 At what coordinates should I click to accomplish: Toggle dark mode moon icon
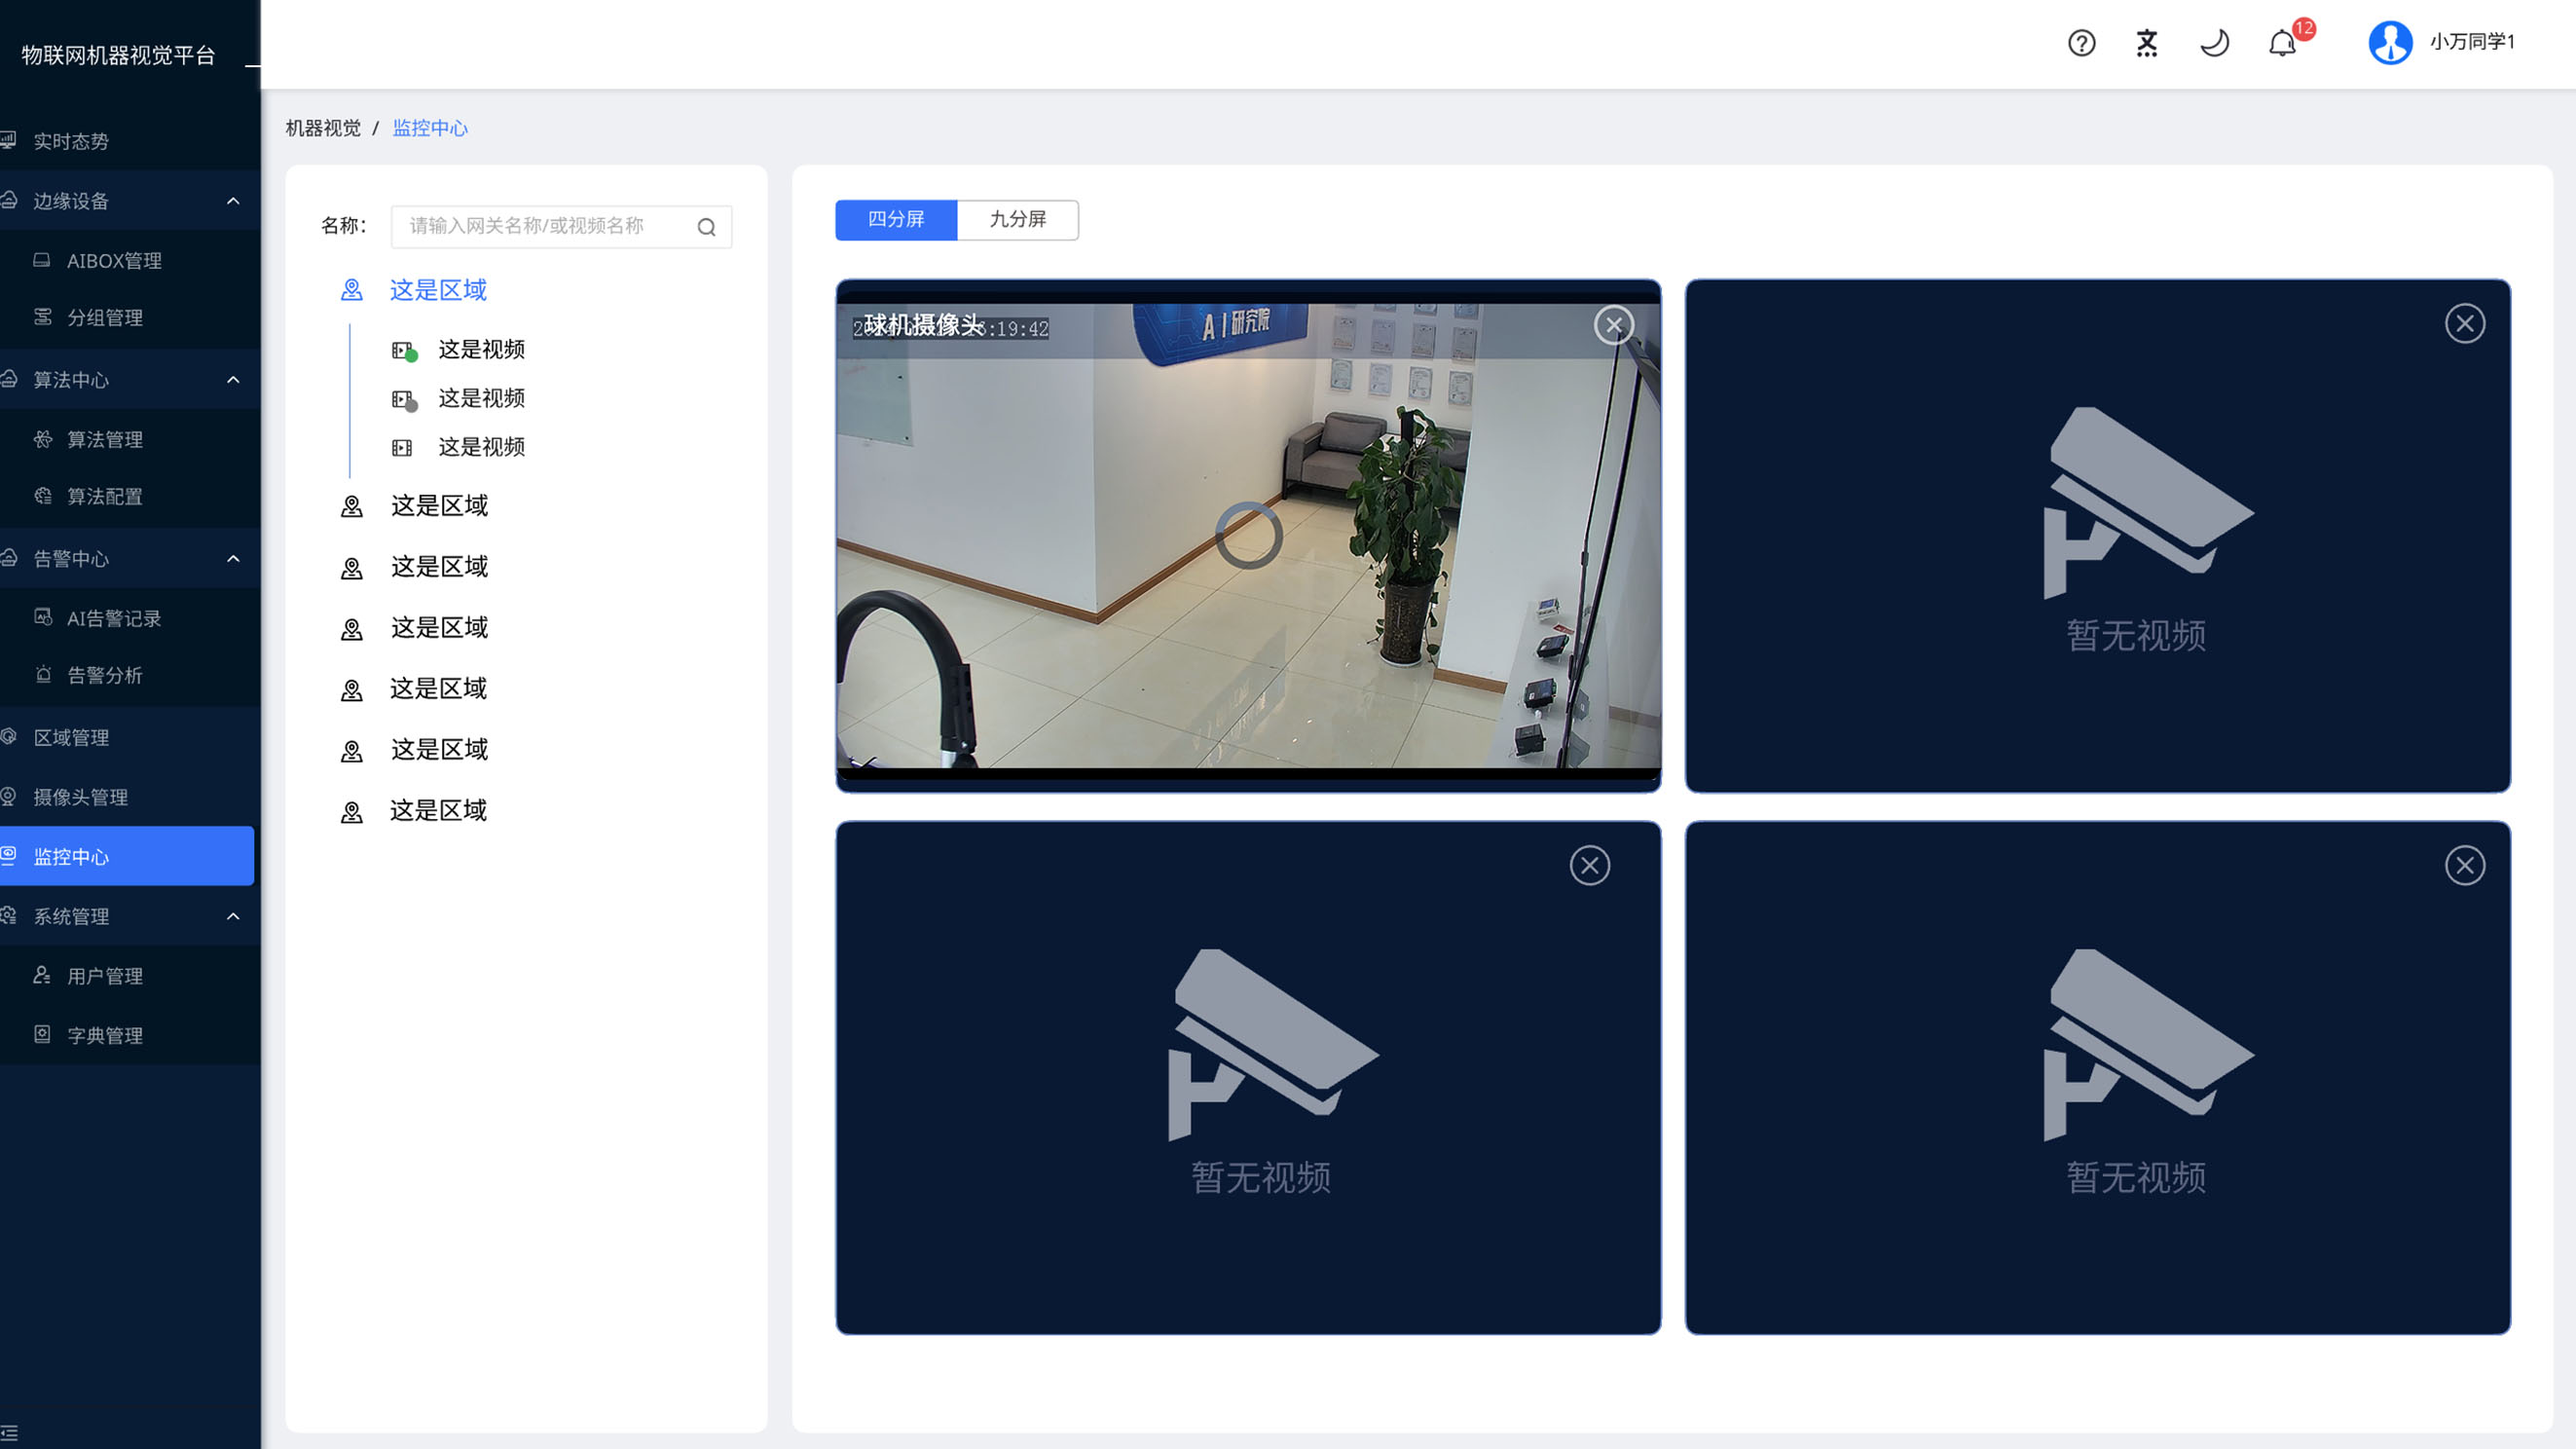[x=2214, y=43]
